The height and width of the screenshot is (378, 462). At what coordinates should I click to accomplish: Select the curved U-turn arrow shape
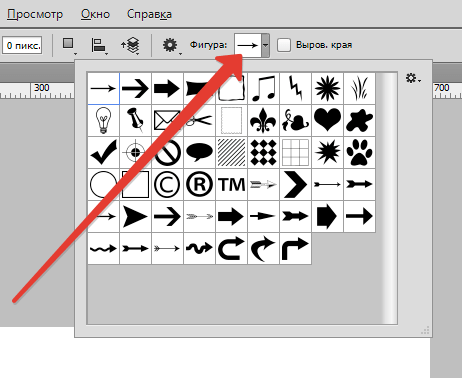(x=231, y=248)
